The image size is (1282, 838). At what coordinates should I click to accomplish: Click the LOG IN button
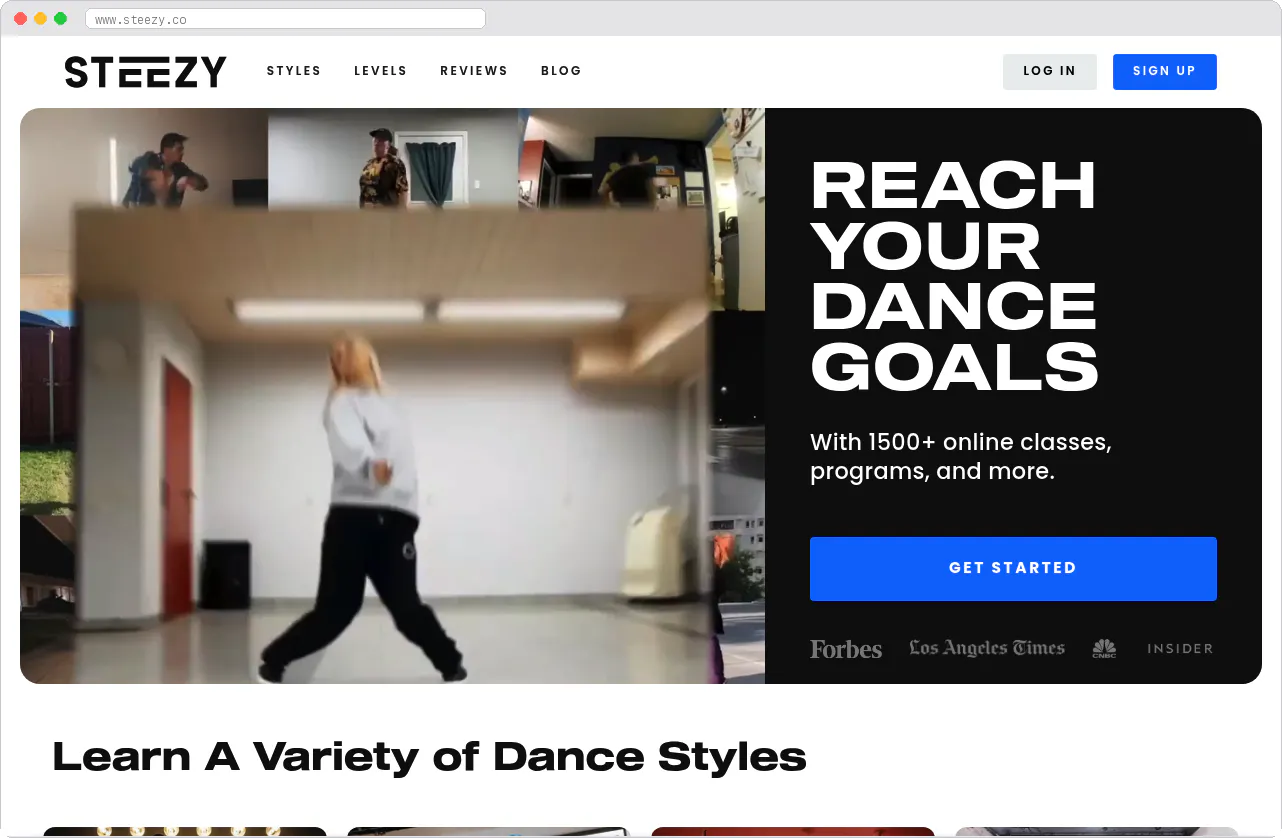[1049, 71]
